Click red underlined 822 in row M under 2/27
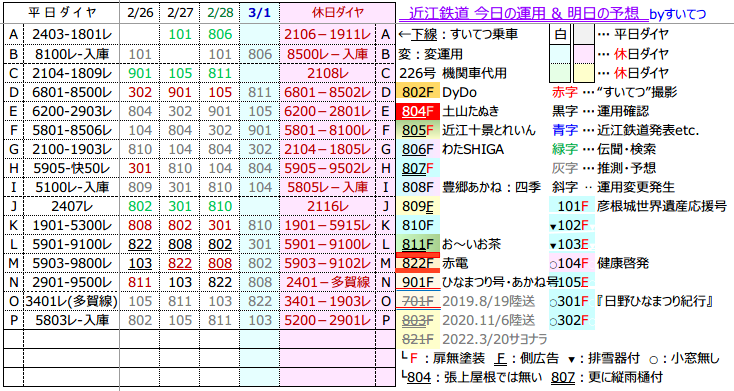734x391 pixels. click(180, 264)
